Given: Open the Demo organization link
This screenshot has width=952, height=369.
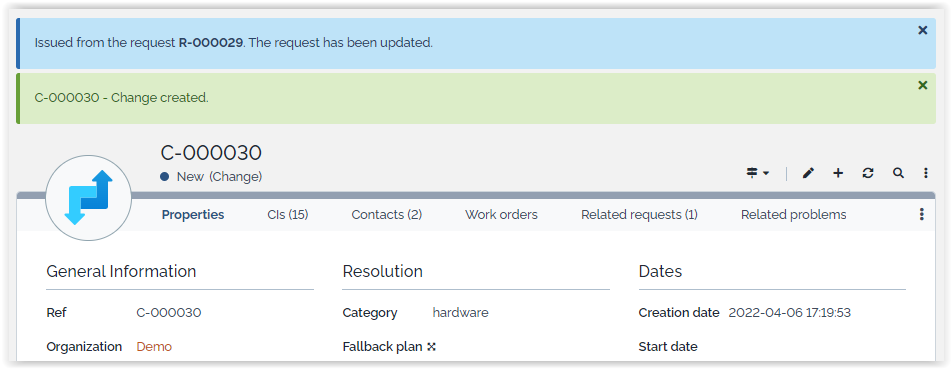Looking at the screenshot, I should click(x=154, y=347).
